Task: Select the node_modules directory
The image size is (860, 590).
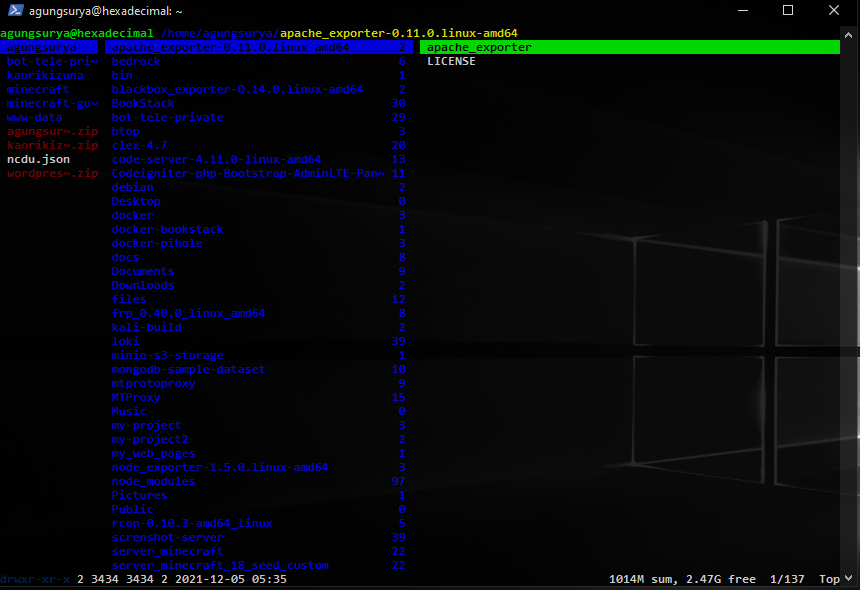Action: tap(153, 481)
